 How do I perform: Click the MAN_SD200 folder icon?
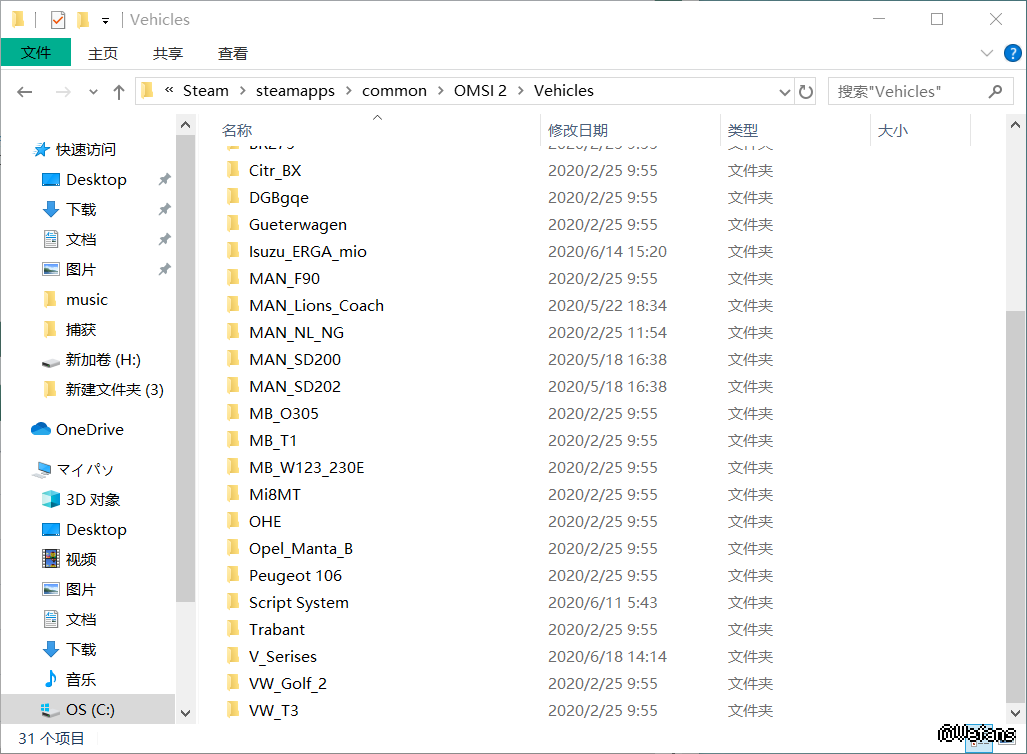(x=233, y=358)
